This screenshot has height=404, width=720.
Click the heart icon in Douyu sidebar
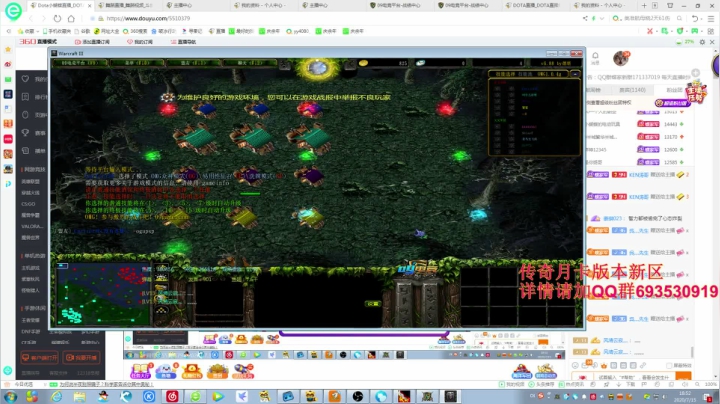pyautogui.click(x=25, y=79)
